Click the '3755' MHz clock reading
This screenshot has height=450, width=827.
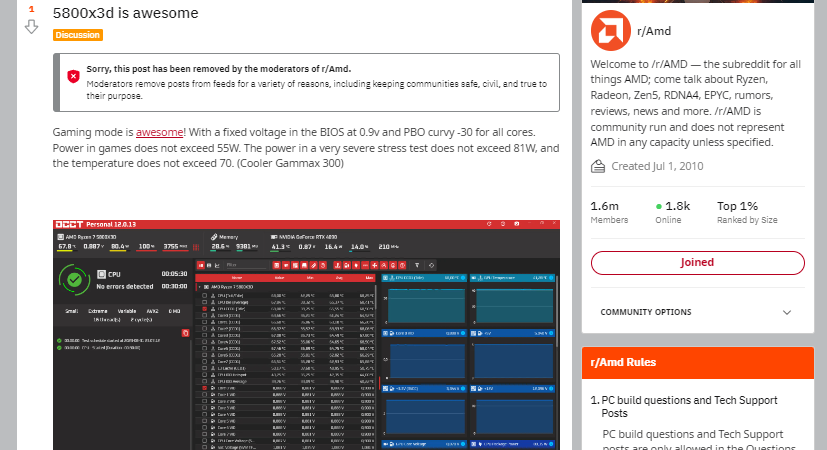click(171, 246)
